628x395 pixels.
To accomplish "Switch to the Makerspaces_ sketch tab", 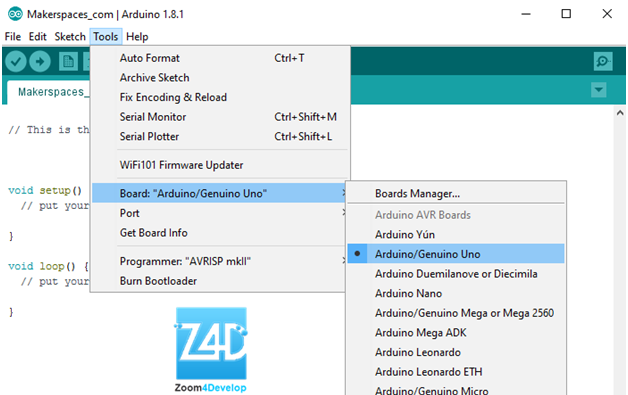I will tap(49, 92).
